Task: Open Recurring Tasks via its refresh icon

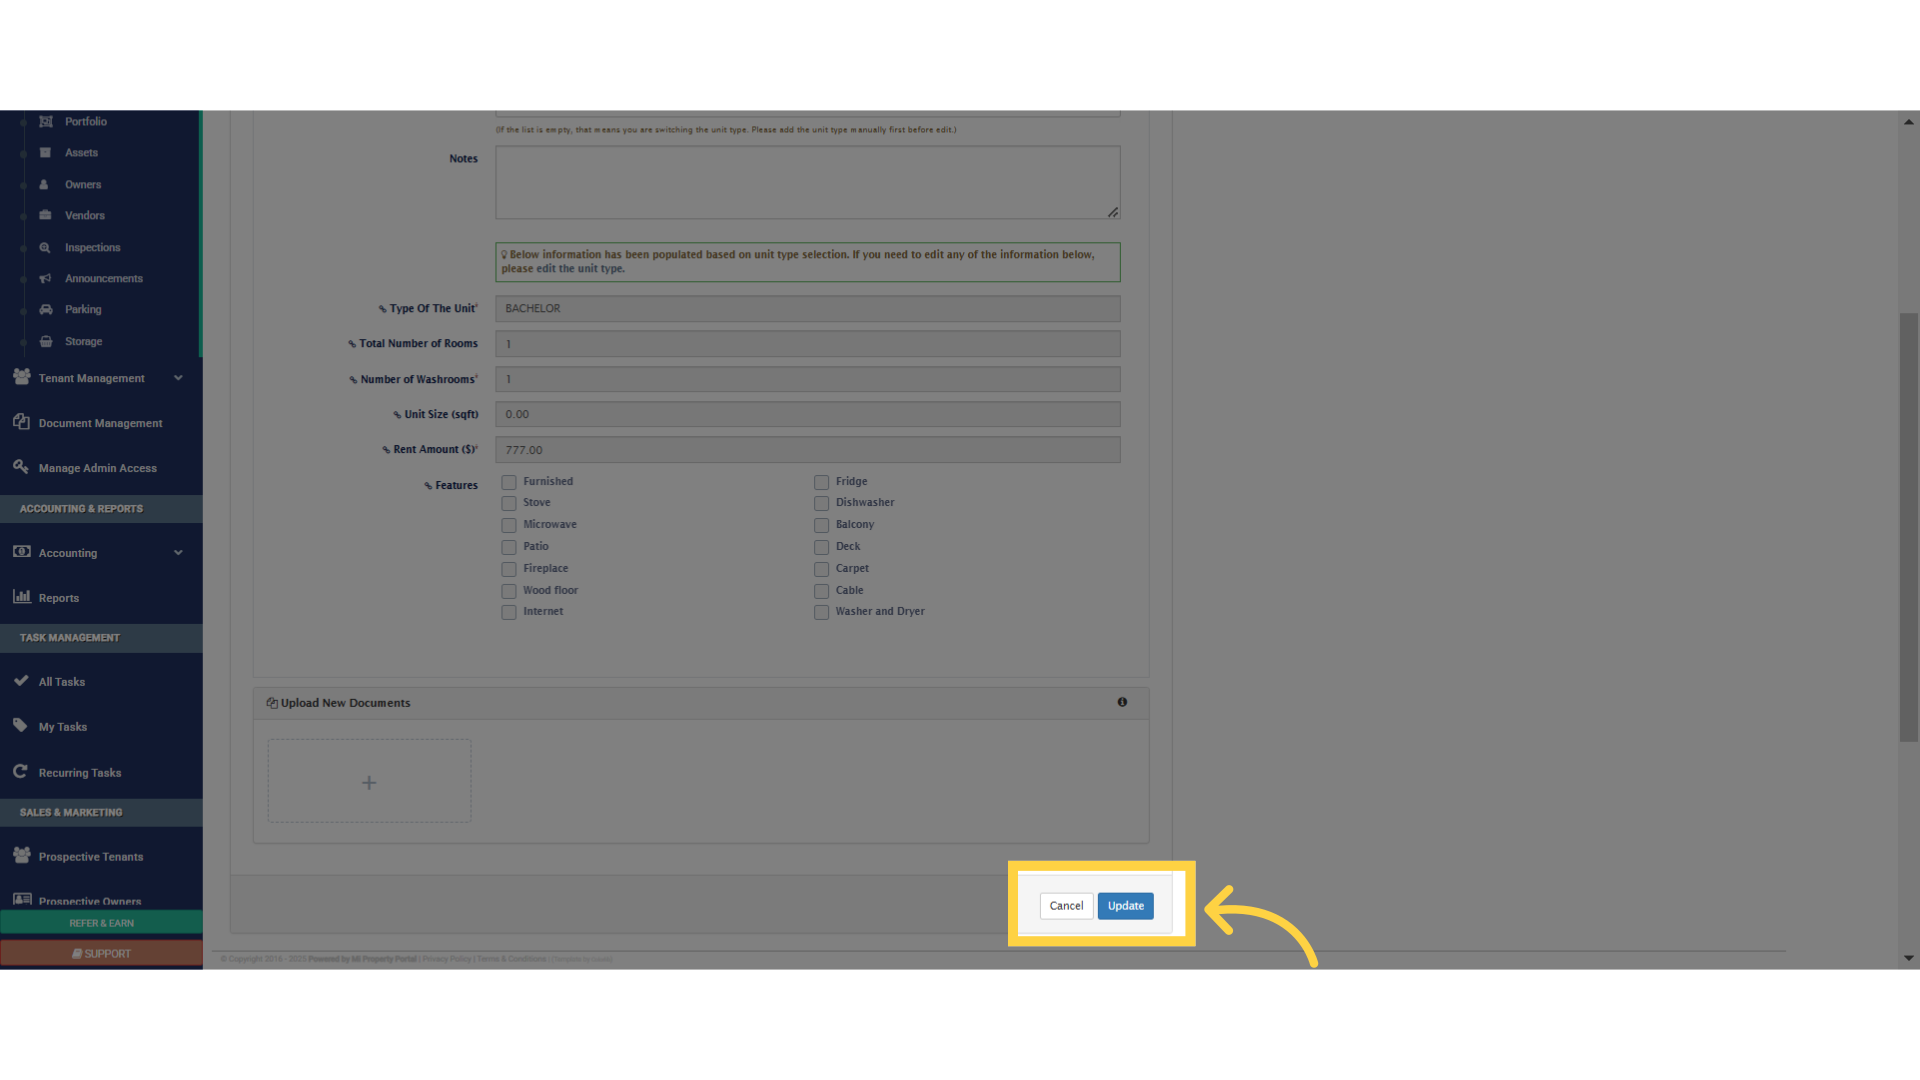Action: point(20,771)
